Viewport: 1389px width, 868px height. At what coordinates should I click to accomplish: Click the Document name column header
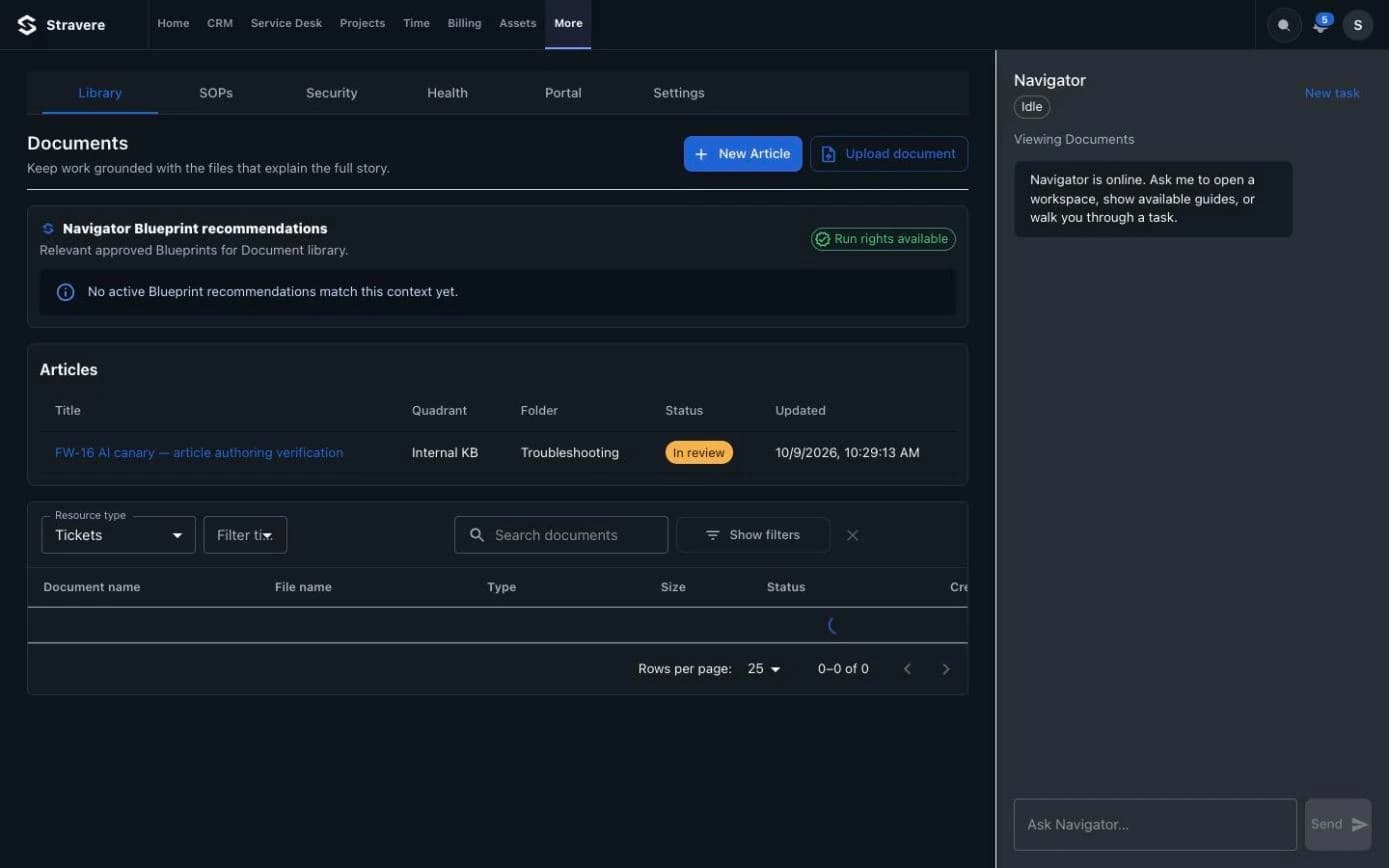click(92, 587)
